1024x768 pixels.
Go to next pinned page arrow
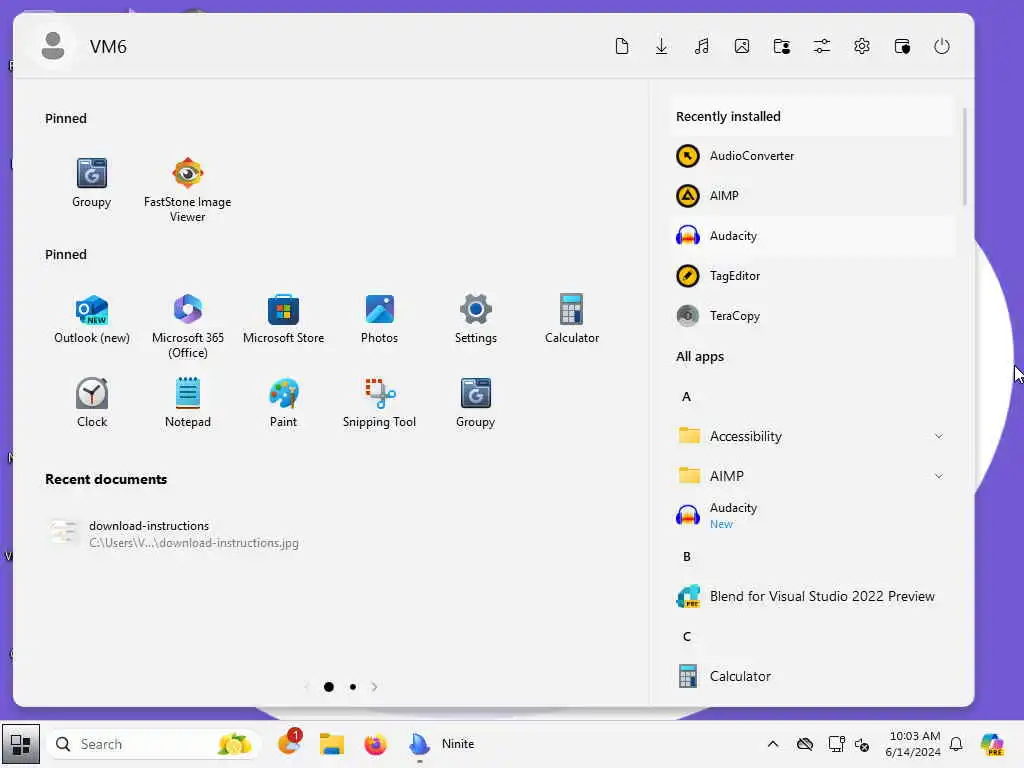pos(374,687)
